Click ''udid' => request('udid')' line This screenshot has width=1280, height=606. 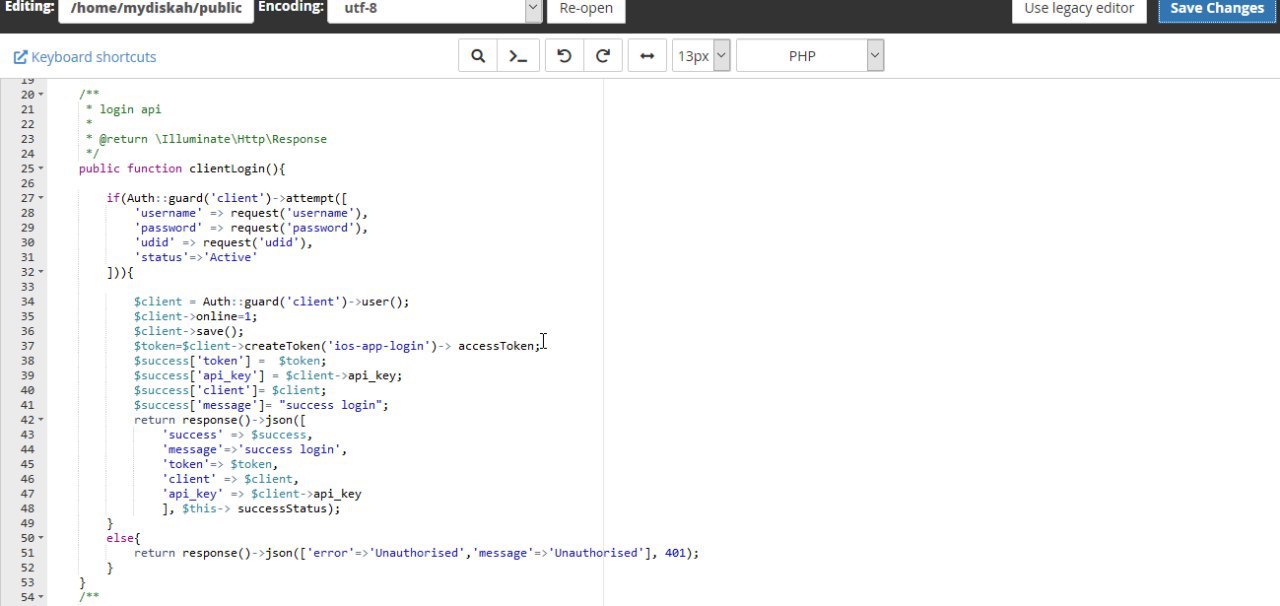(224, 242)
